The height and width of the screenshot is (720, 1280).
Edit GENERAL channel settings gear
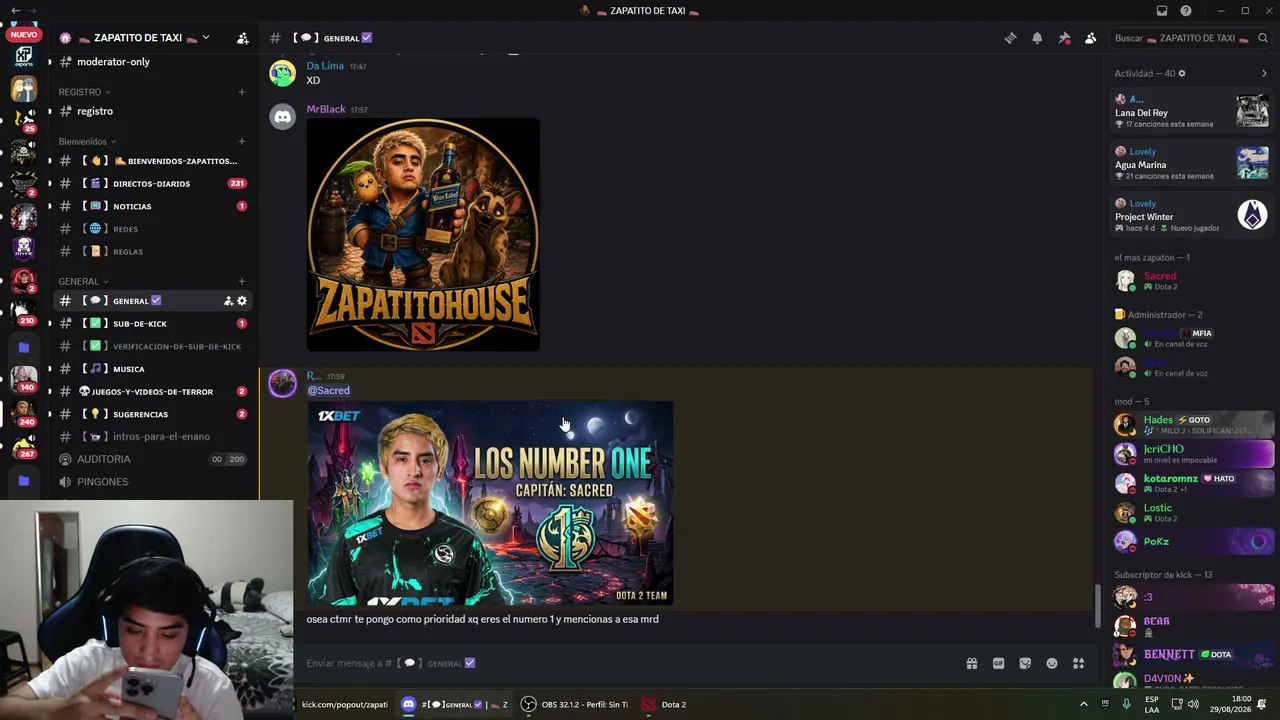point(242,301)
